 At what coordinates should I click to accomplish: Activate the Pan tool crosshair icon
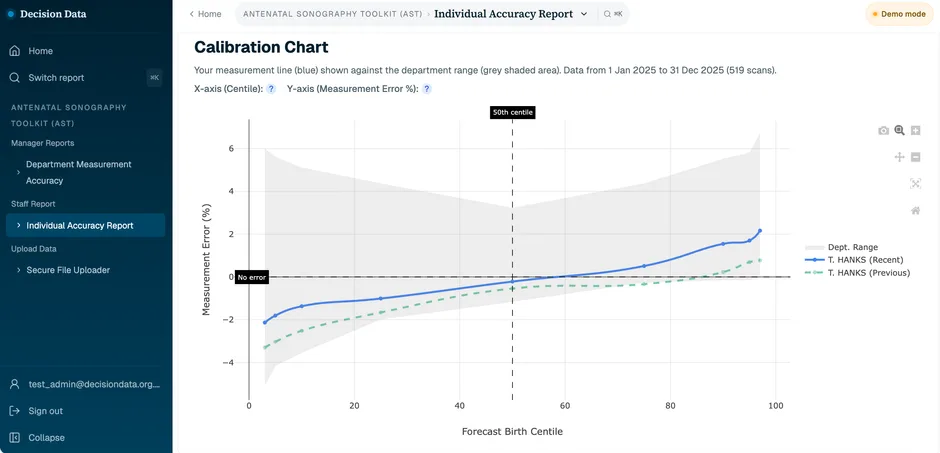pyautogui.click(x=899, y=157)
